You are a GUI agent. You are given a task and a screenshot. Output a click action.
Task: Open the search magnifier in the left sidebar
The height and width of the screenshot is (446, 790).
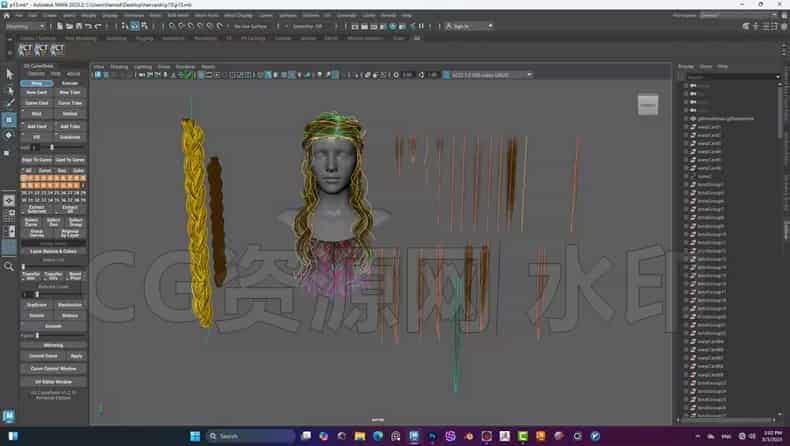[x=9, y=266]
